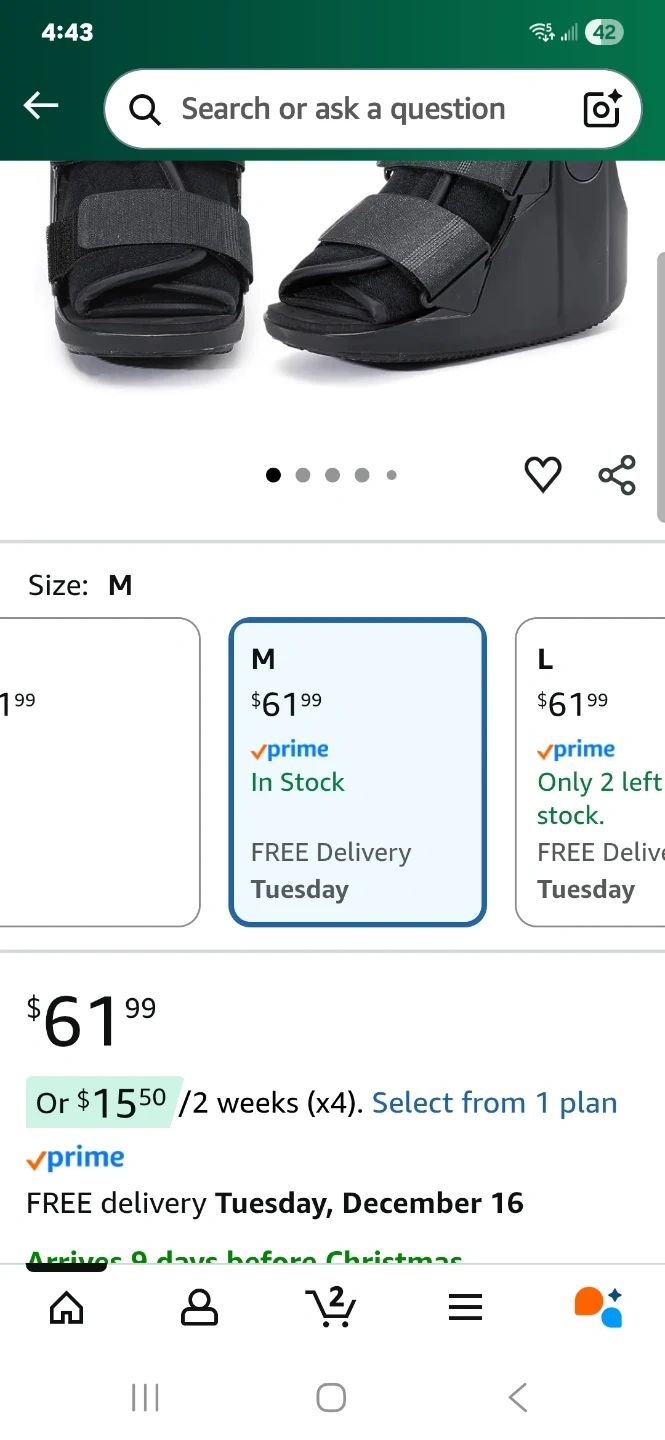Add item to wish list heart
Screen dimensions: 665x1440
click(543, 474)
